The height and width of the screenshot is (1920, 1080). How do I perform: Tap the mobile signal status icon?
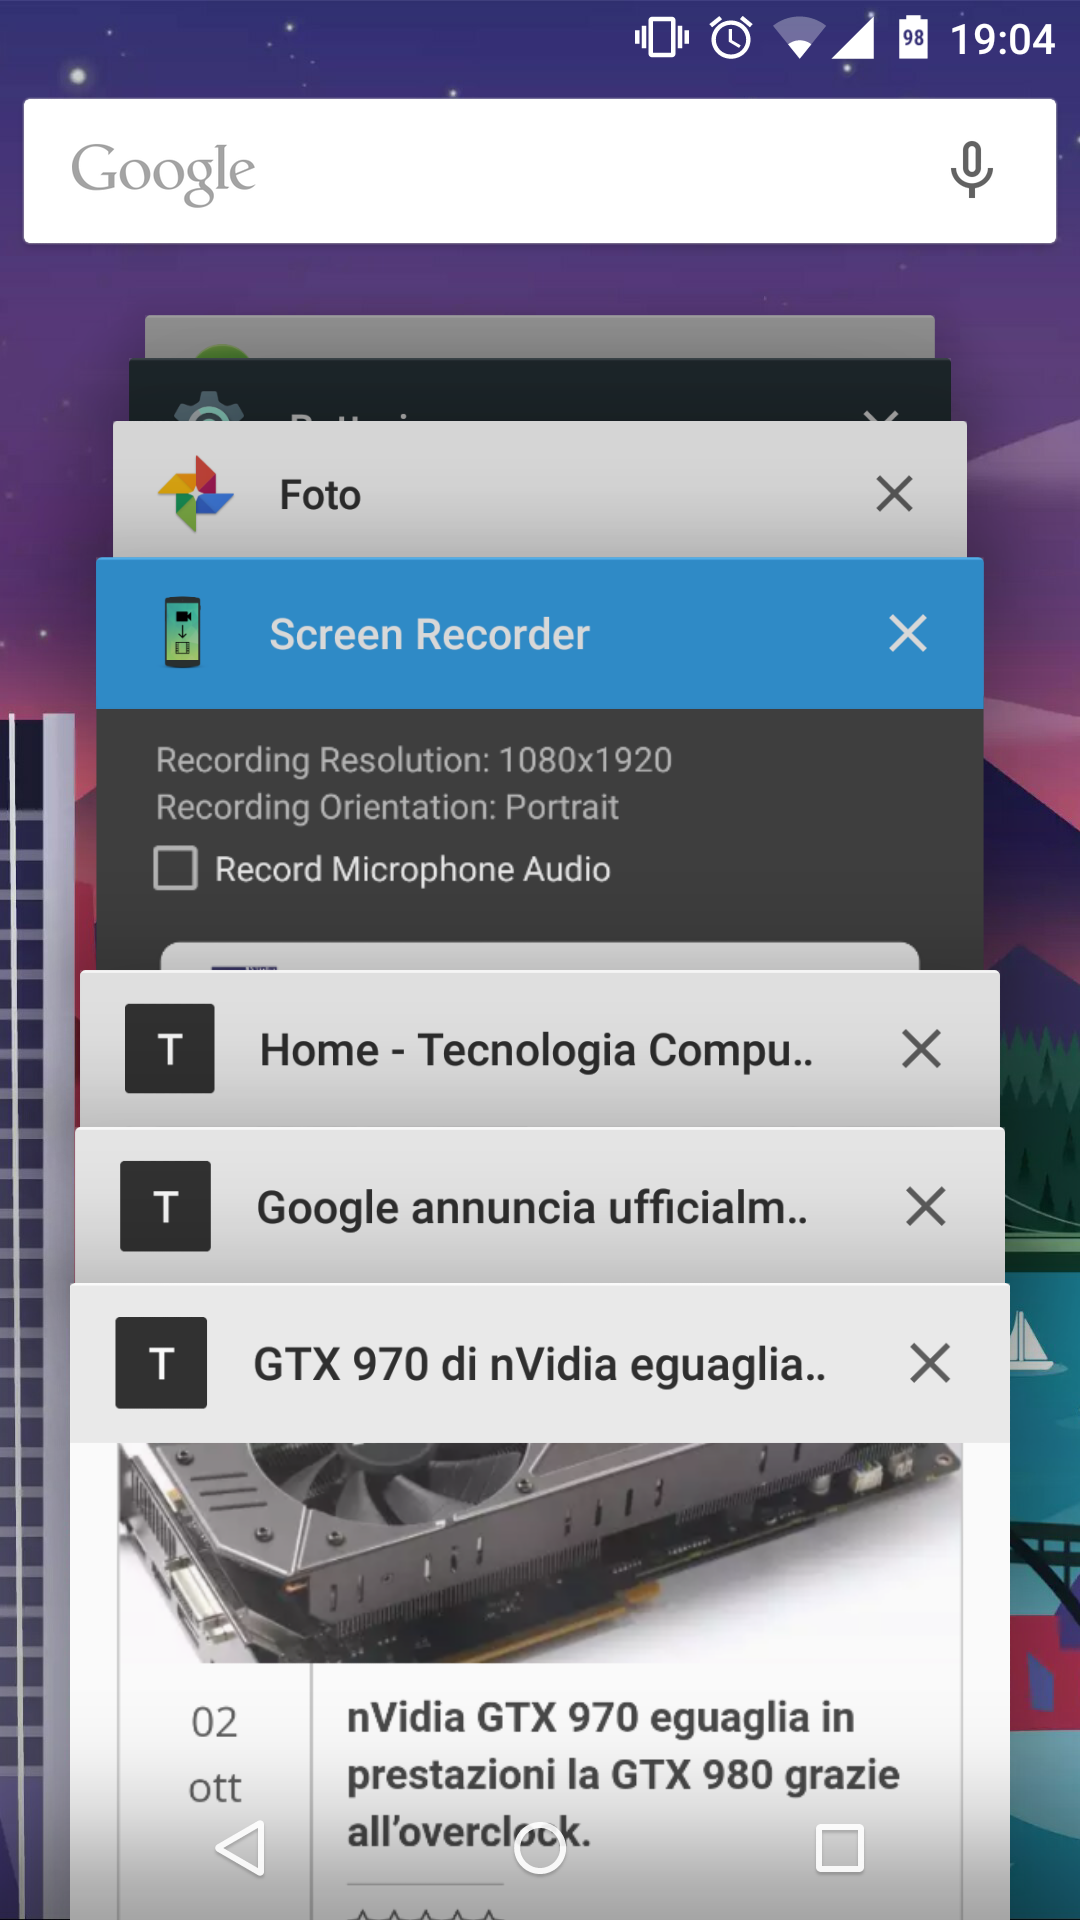tap(853, 39)
